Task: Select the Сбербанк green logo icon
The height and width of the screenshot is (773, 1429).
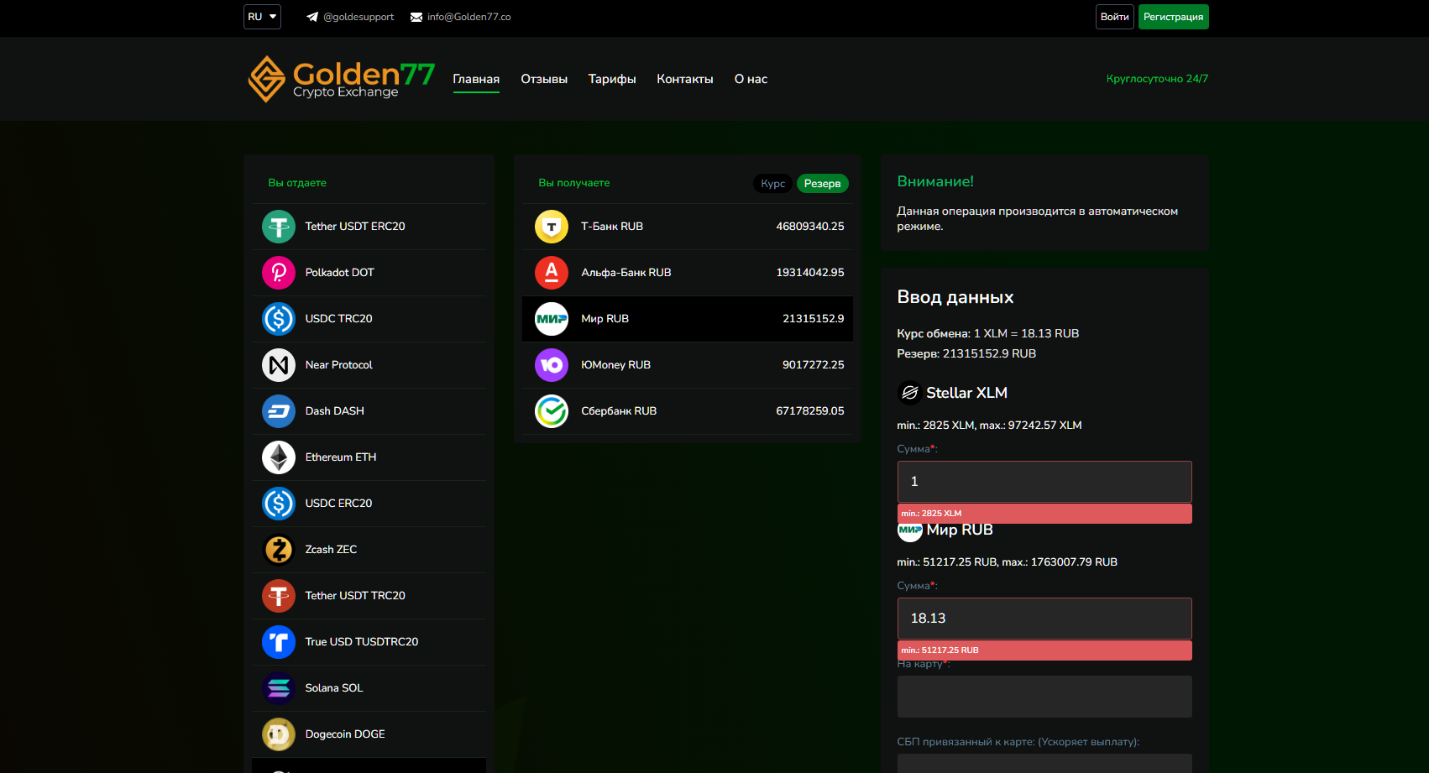Action: coord(551,411)
